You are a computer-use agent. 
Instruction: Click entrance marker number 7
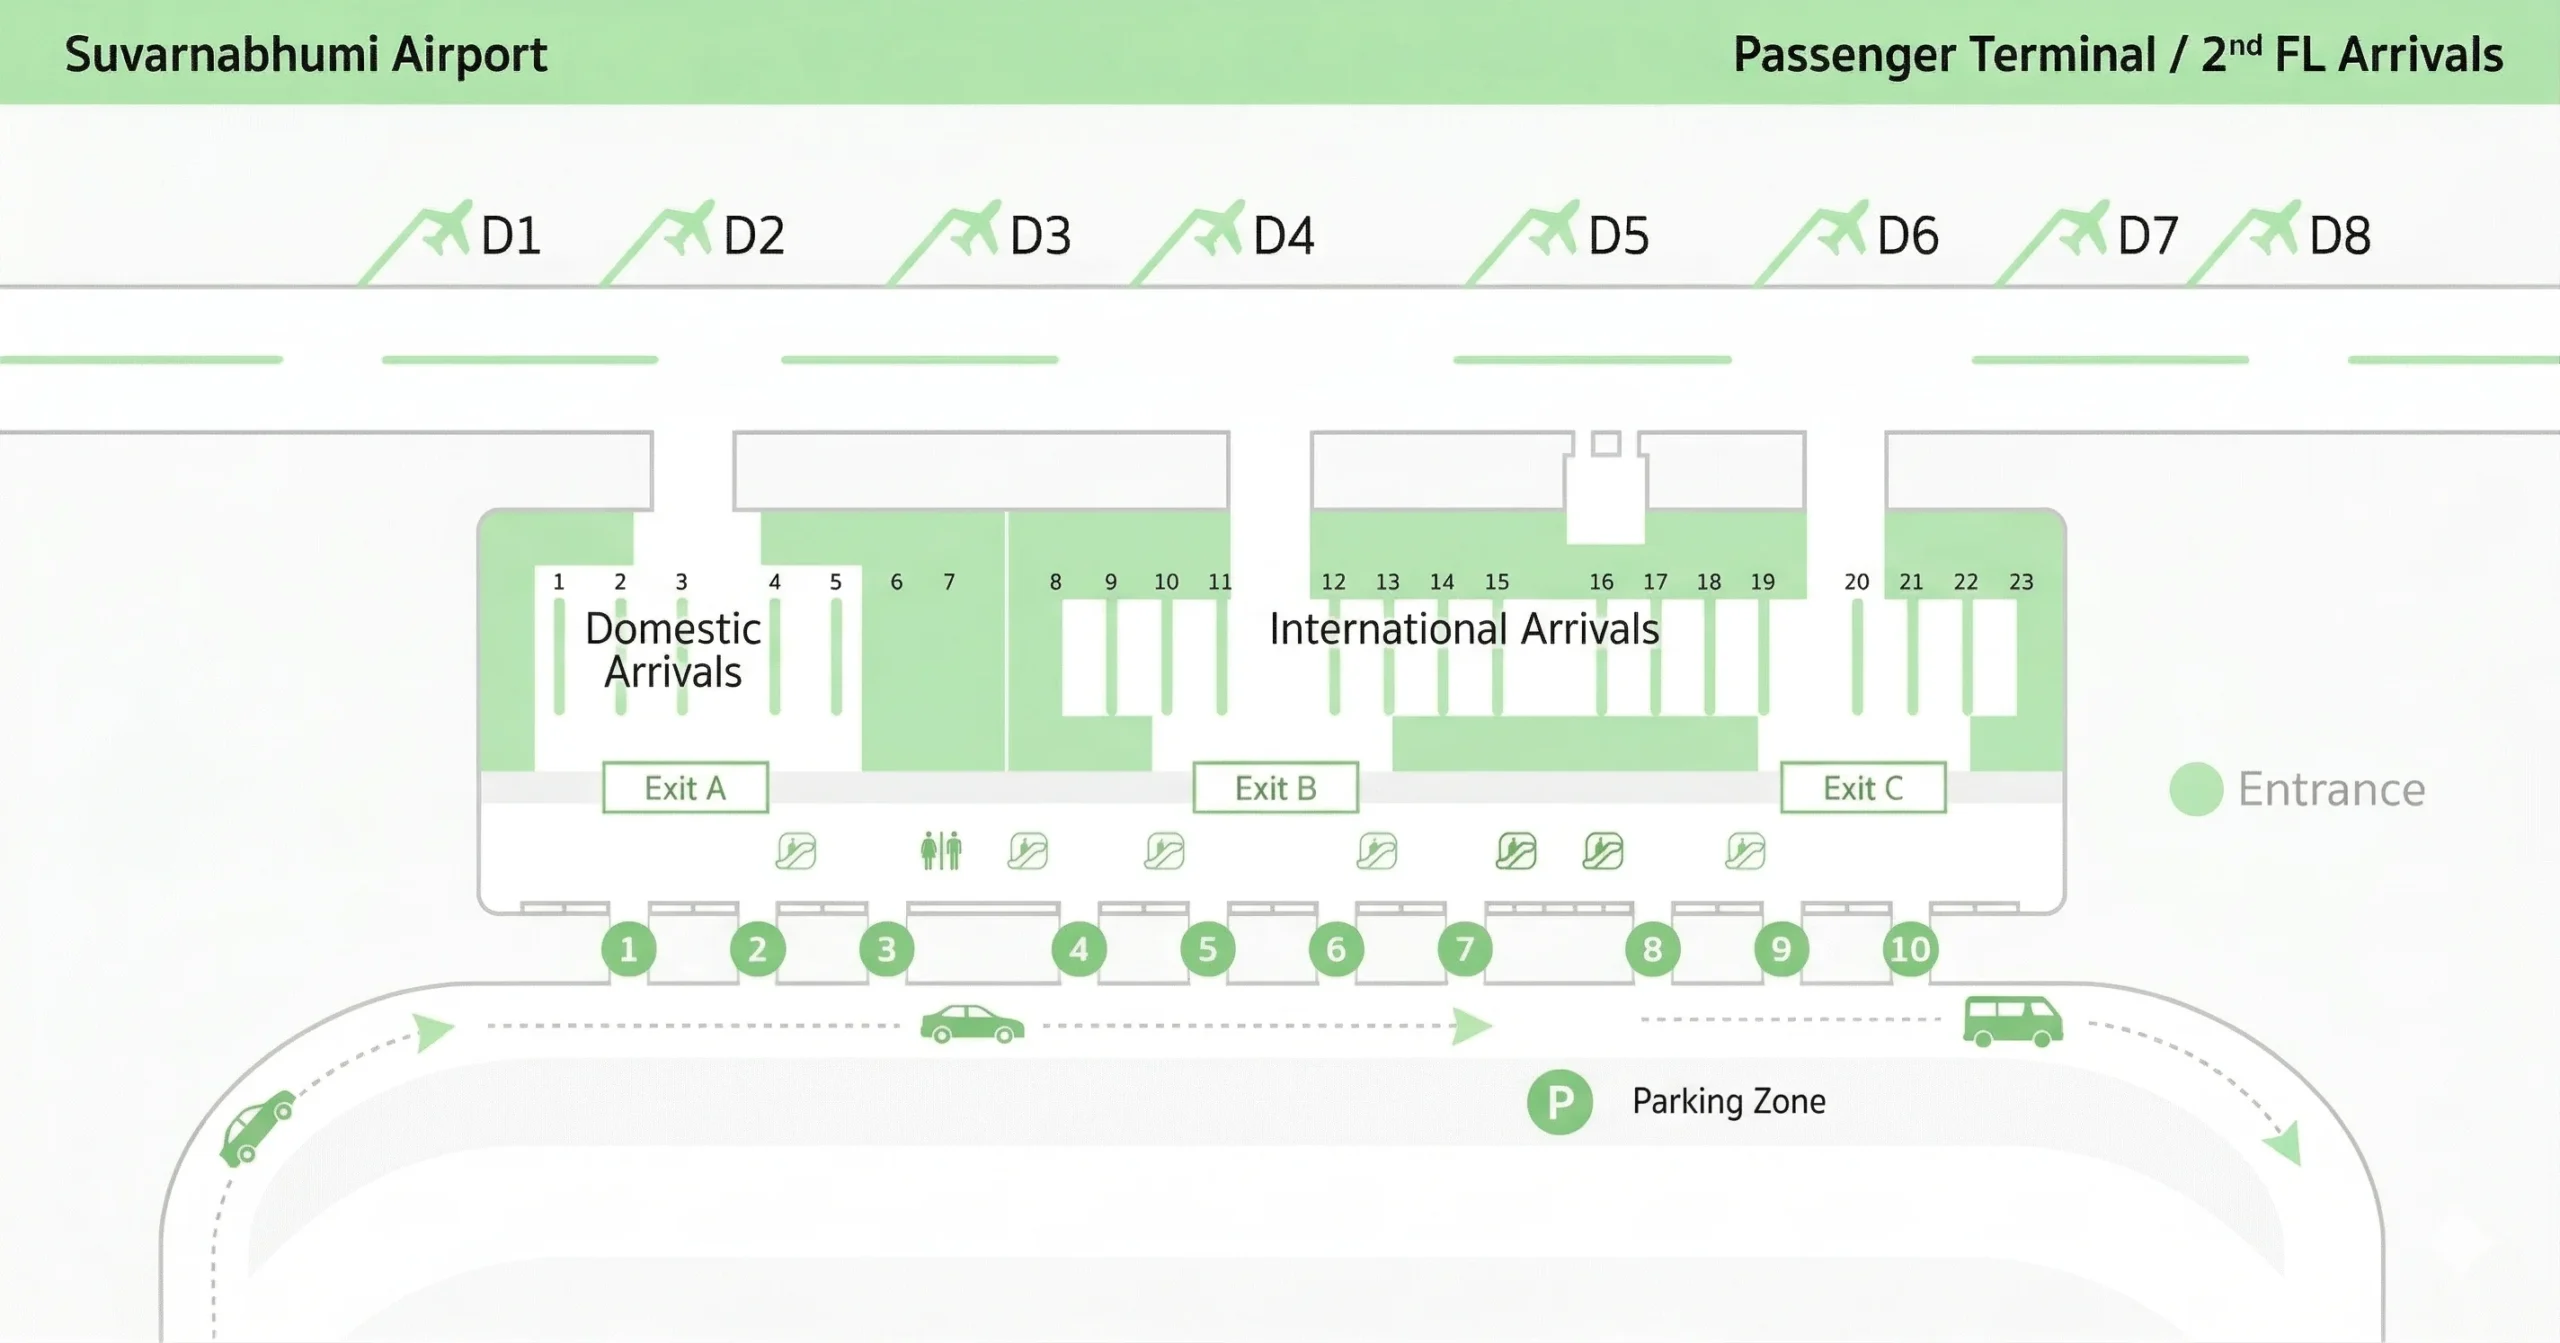[x=1464, y=949]
